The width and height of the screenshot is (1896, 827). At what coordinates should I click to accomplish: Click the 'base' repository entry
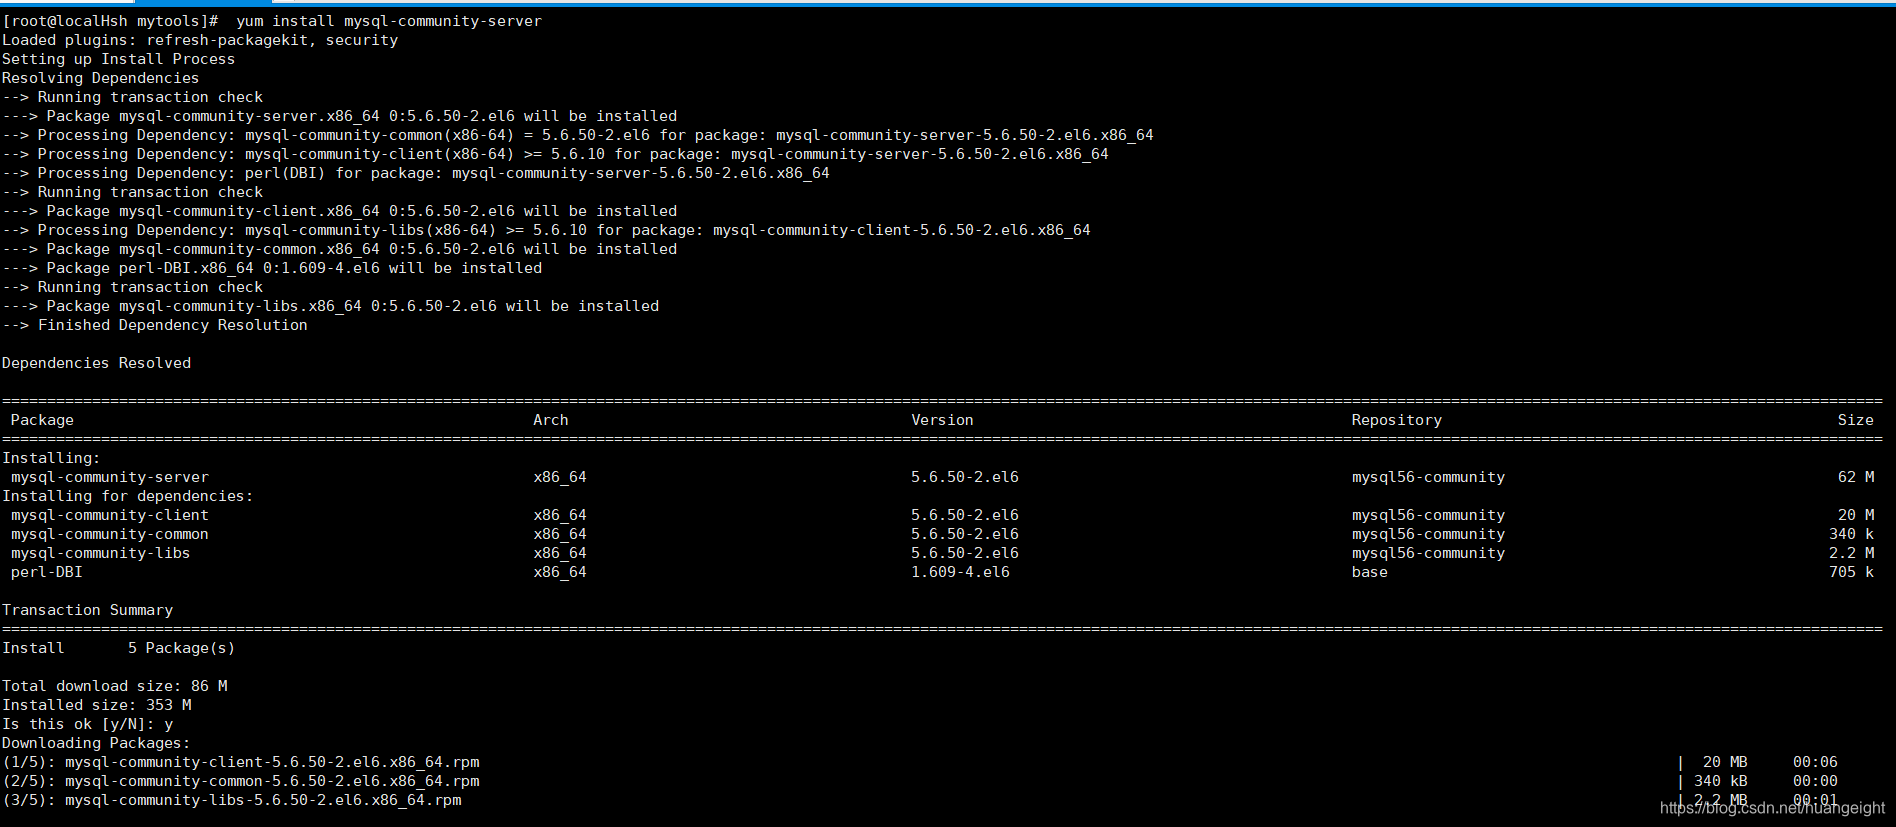[x=1370, y=572]
